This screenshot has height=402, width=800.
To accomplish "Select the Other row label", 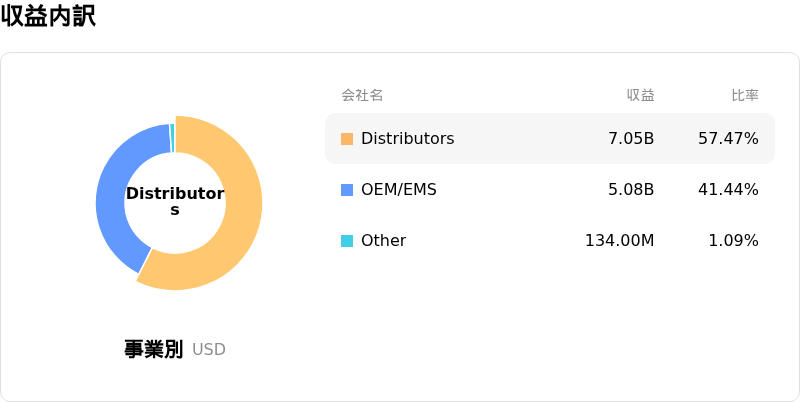I will pyautogui.click(x=384, y=241).
